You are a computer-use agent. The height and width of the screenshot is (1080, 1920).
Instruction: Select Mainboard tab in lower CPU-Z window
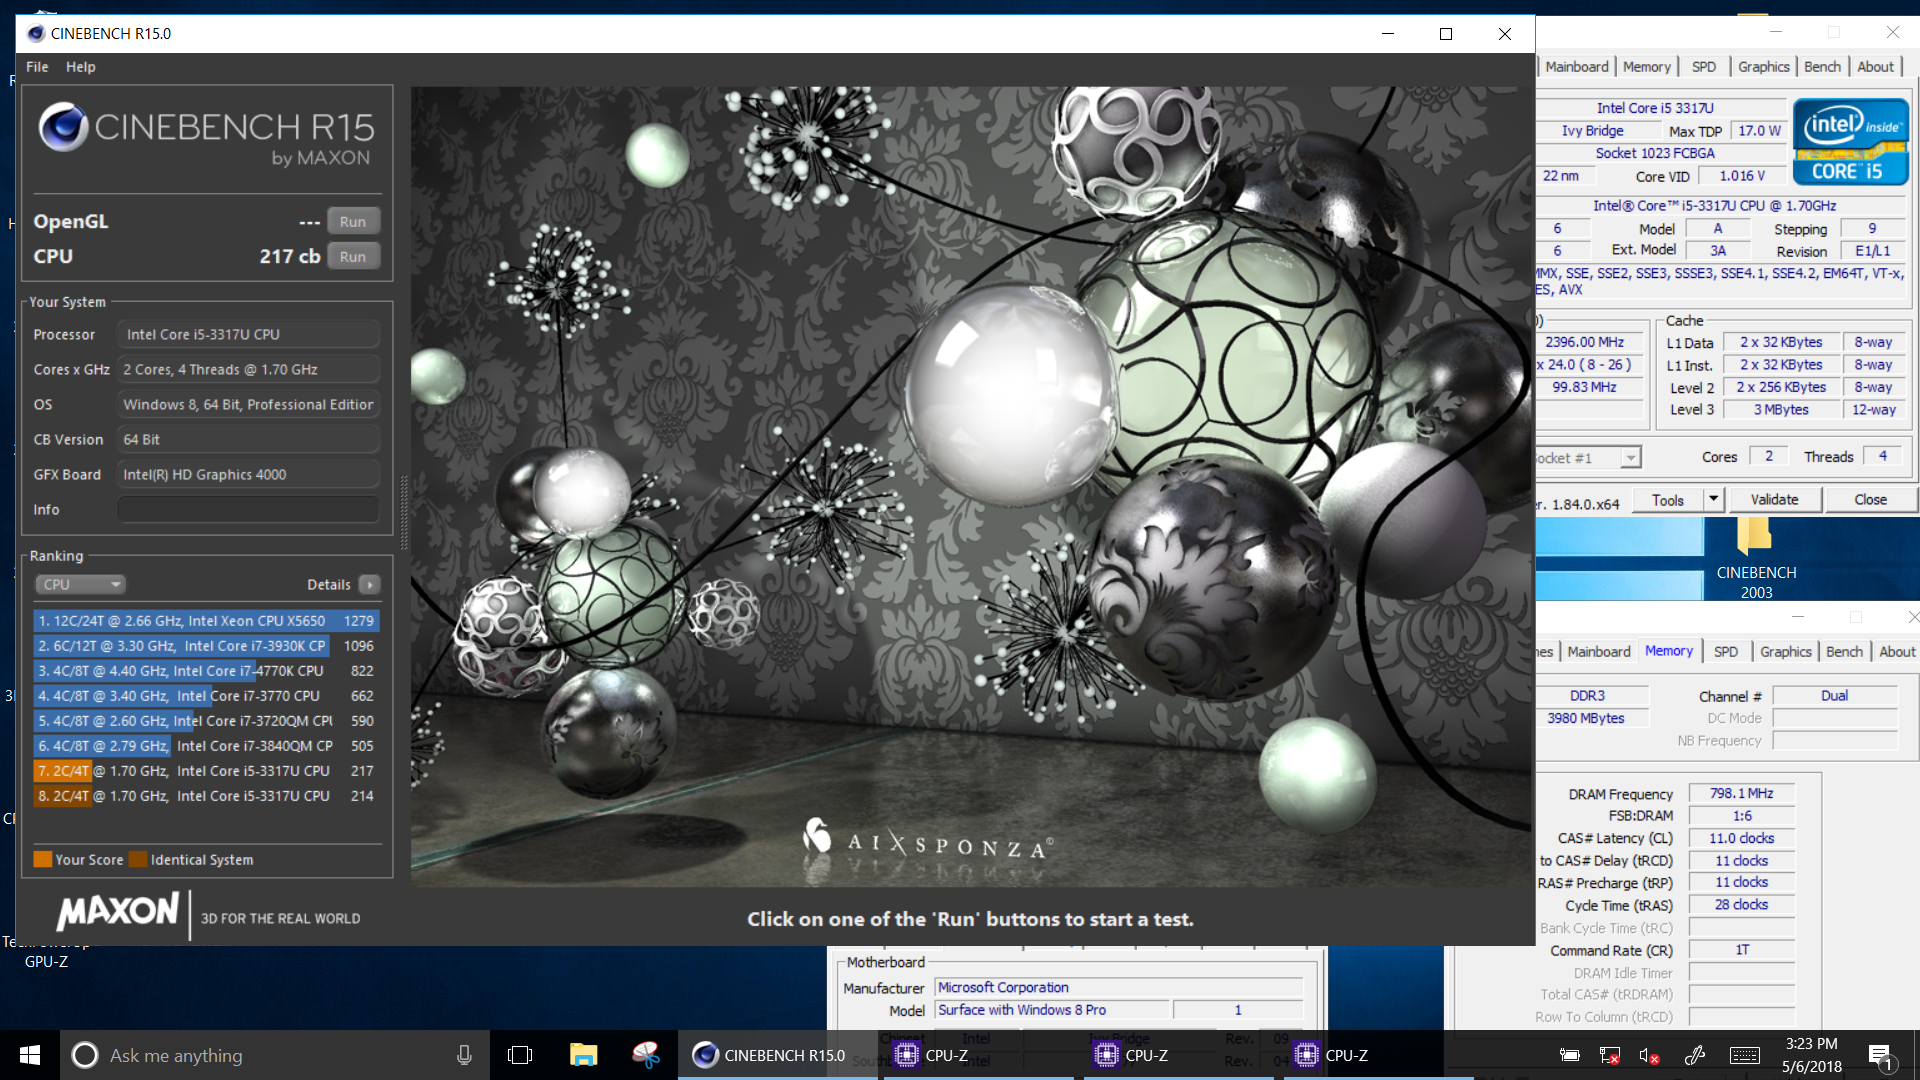(x=1599, y=652)
